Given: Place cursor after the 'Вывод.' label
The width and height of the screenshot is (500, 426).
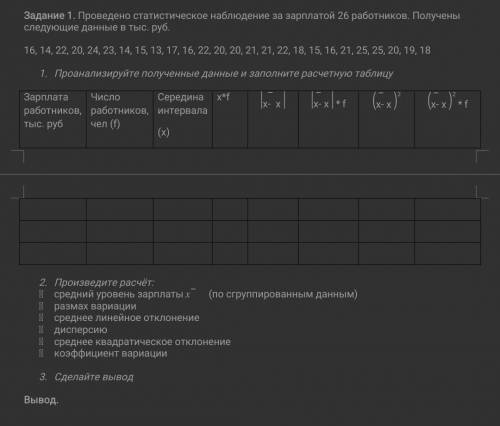Looking at the screenshot, I should [x=60, y=400].
